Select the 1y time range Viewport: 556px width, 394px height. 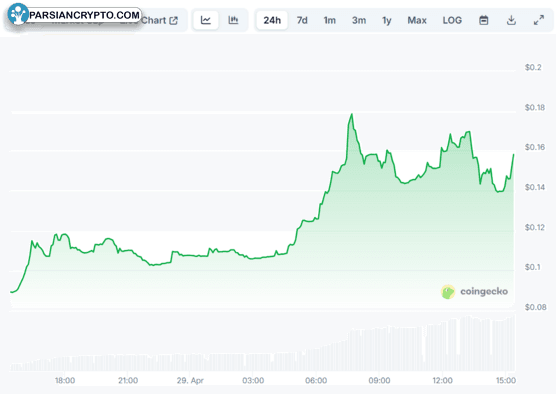pos(387,20)
